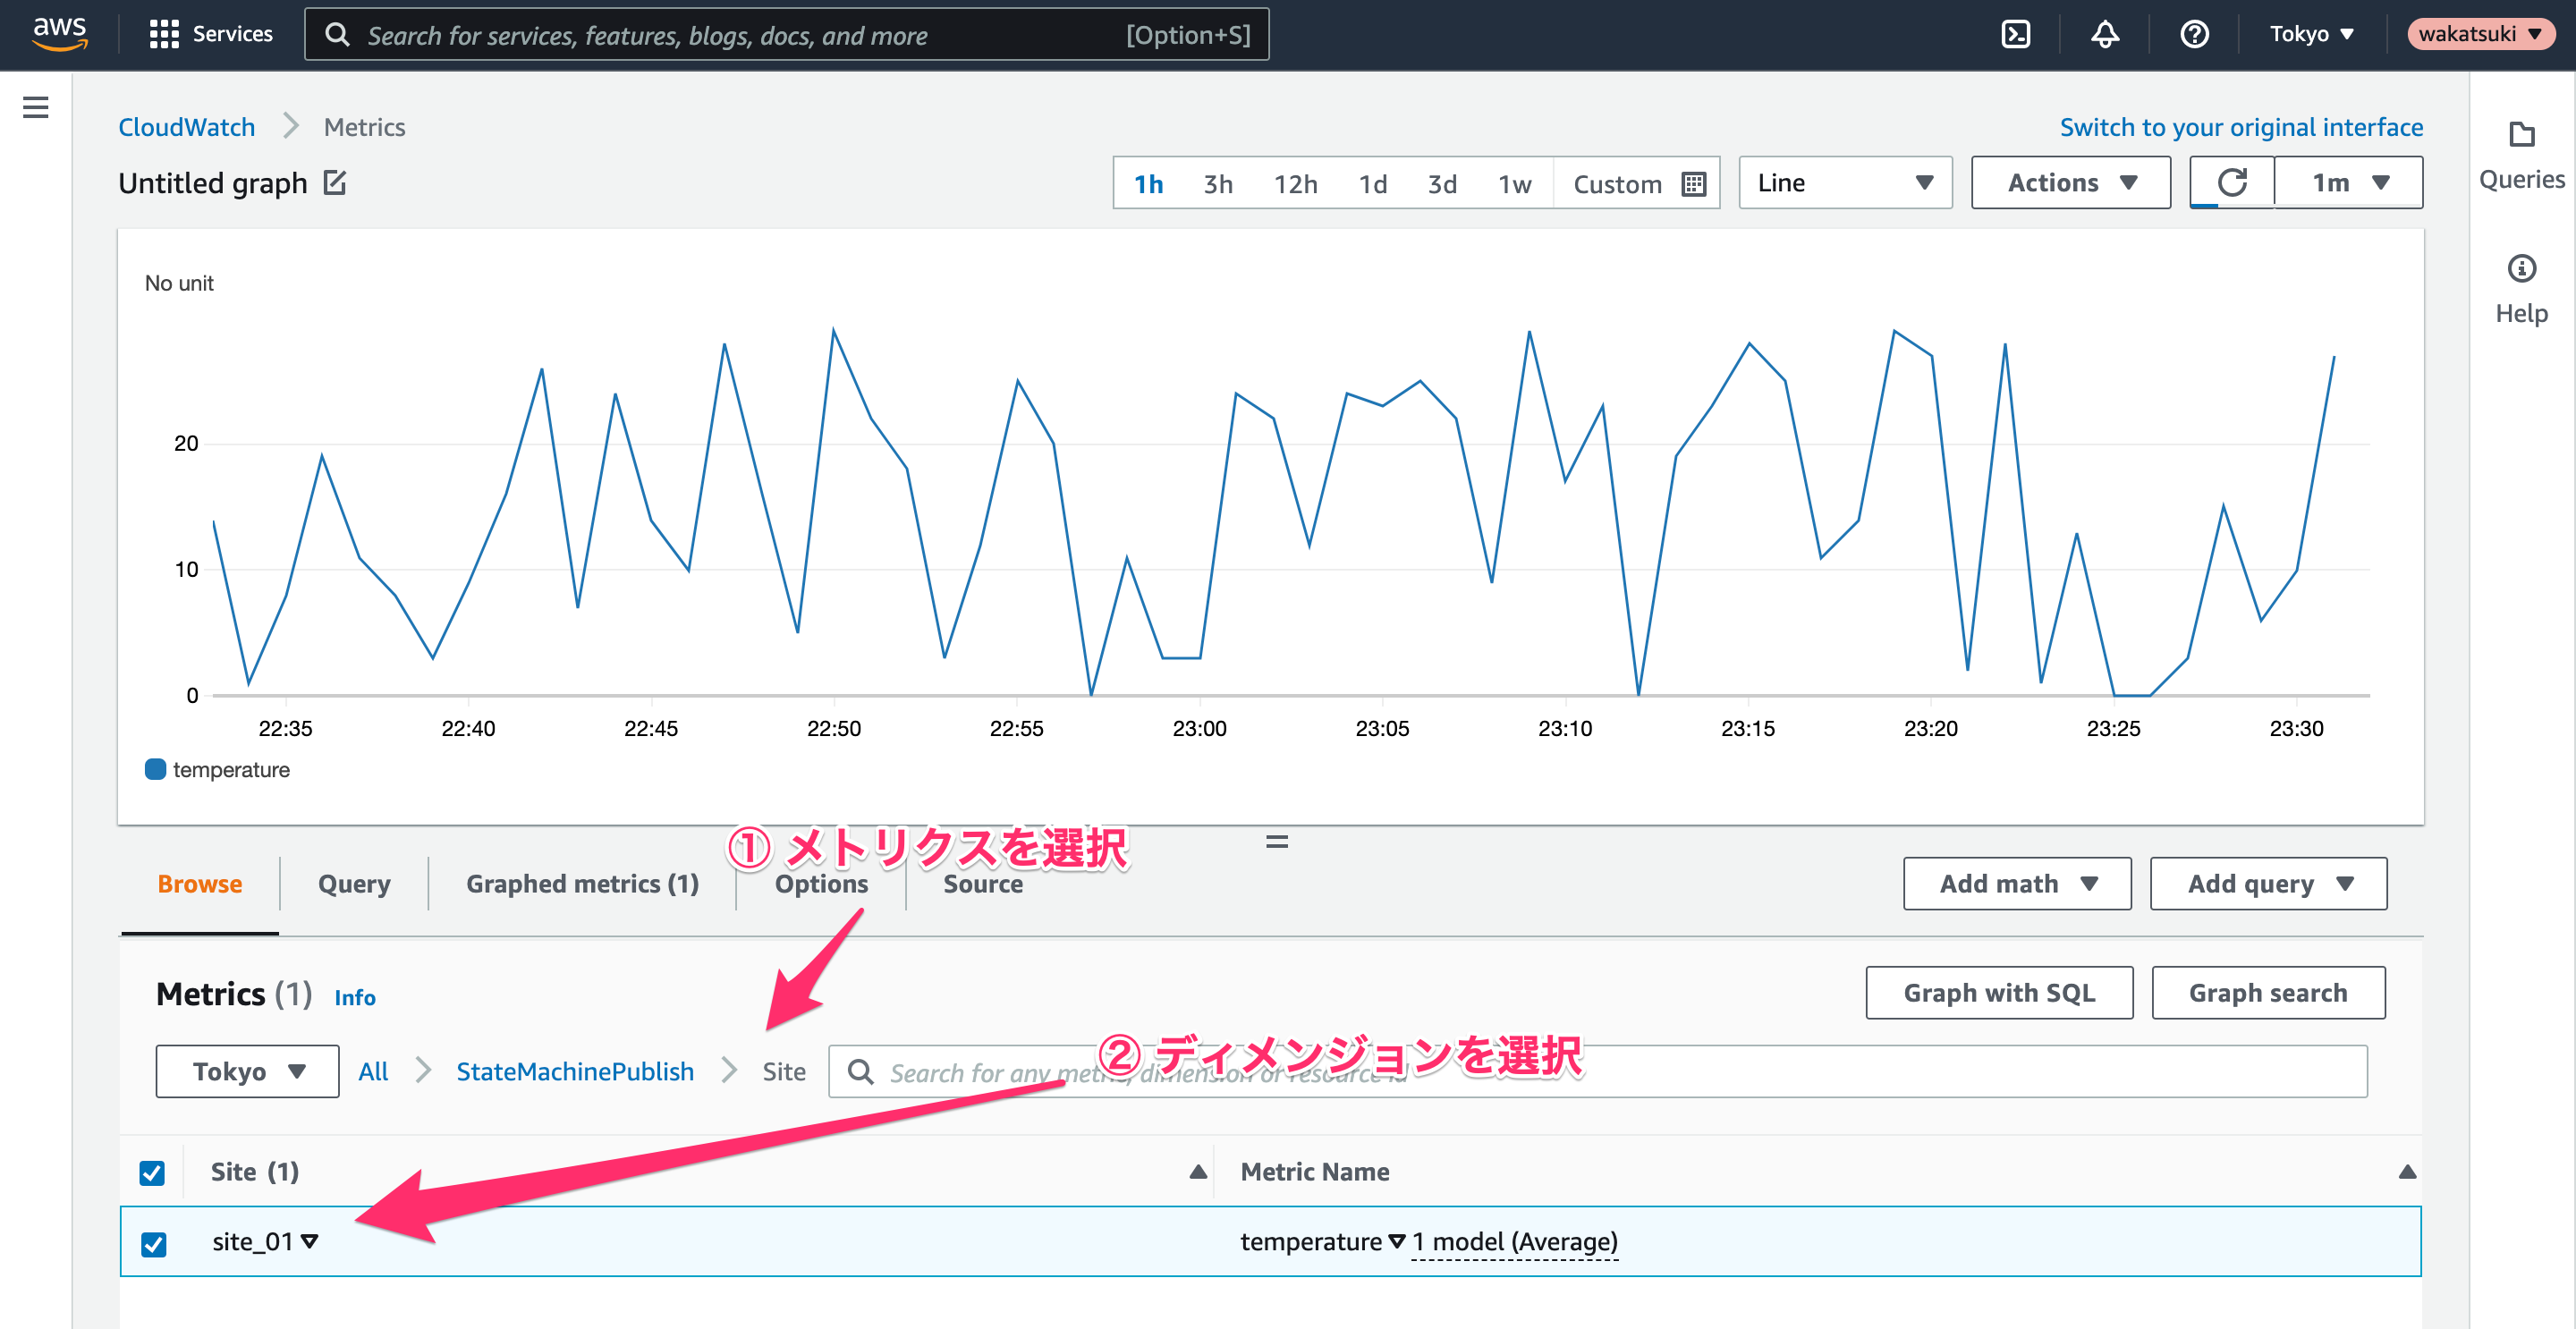
Task: Switch to the Graphed metrics (1) tab
Action: click(582, 884)
